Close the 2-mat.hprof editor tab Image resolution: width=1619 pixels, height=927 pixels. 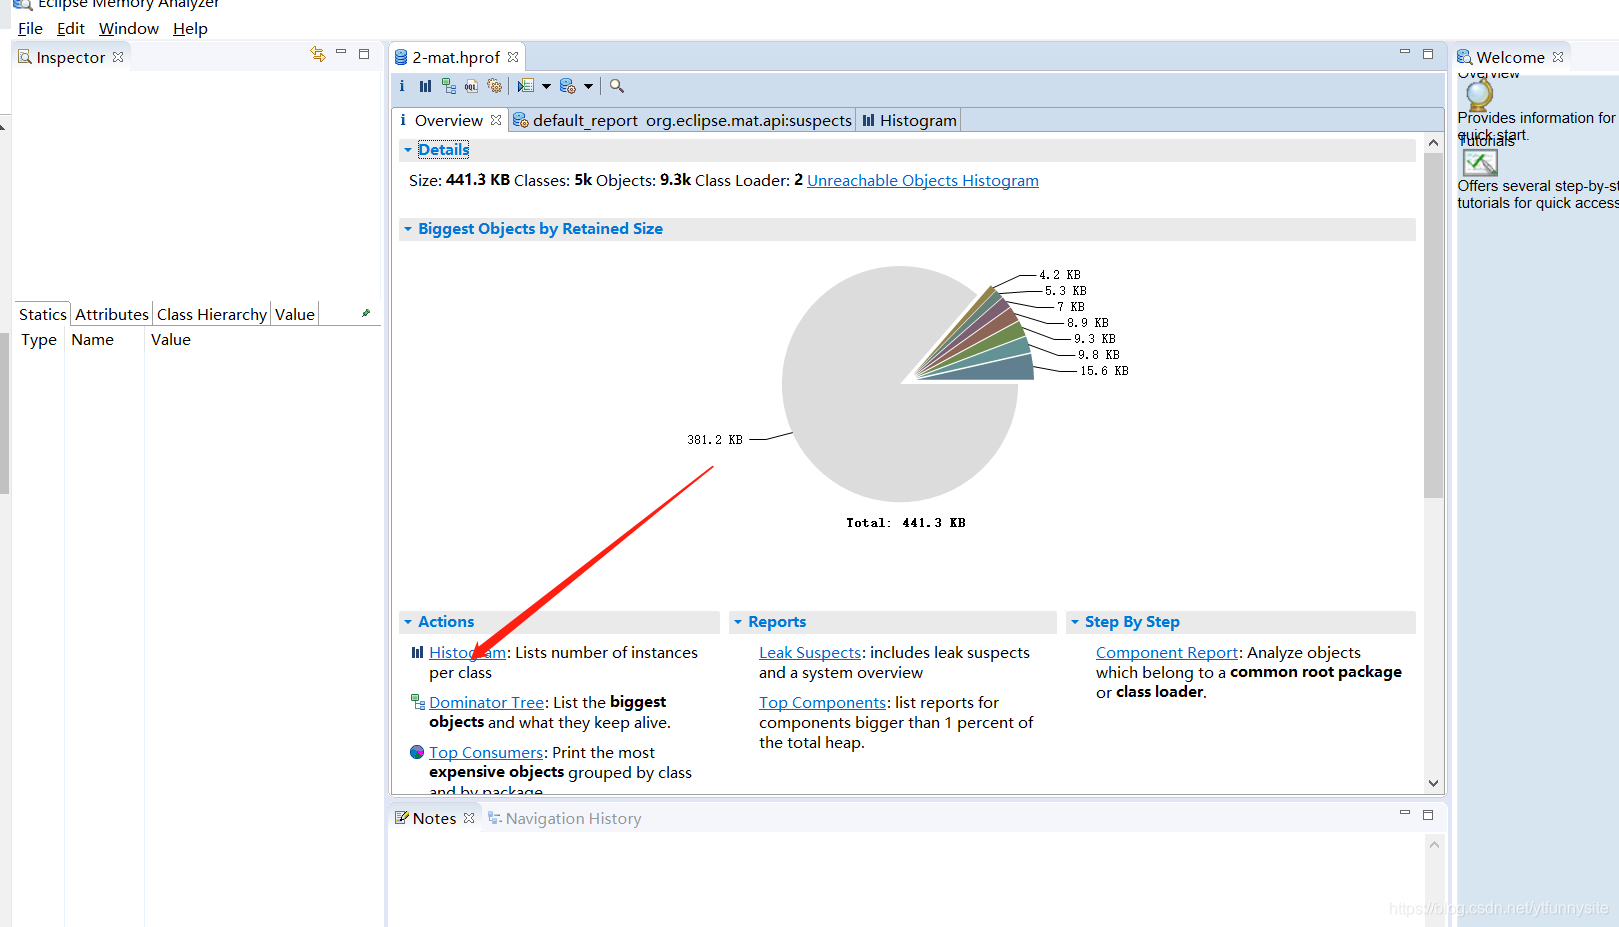click(x=513, y=57)
